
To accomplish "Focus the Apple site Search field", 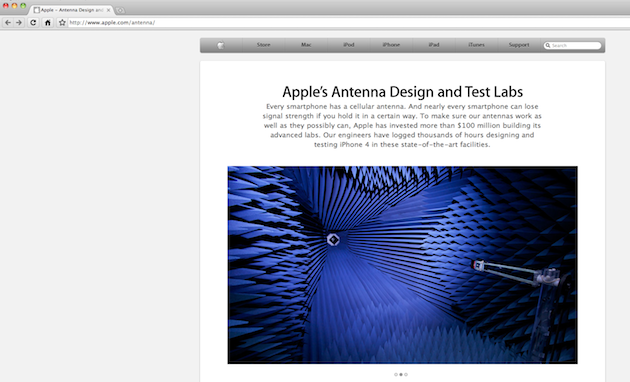I will [573, 45].
